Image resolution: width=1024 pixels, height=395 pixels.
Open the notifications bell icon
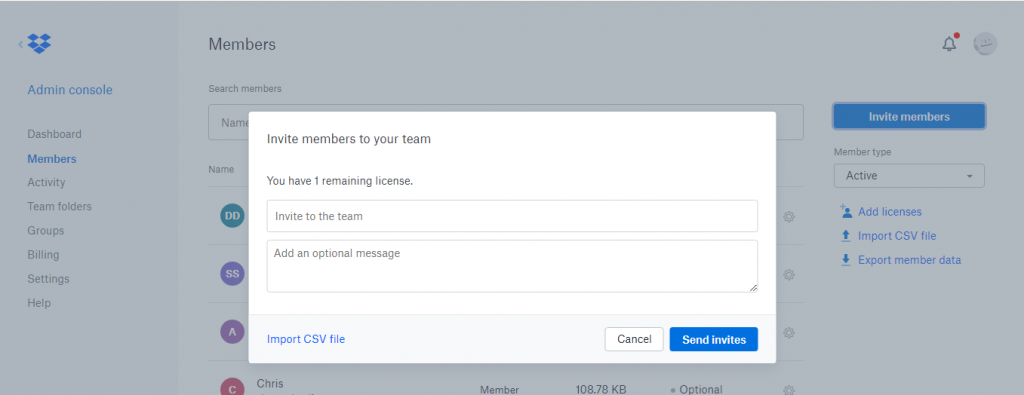click(949, 44)
